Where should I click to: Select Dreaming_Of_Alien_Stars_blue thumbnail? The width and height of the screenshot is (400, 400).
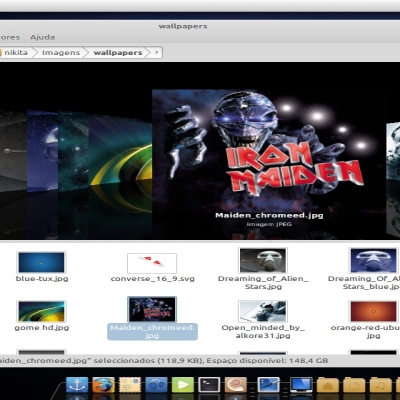(373, 260)
